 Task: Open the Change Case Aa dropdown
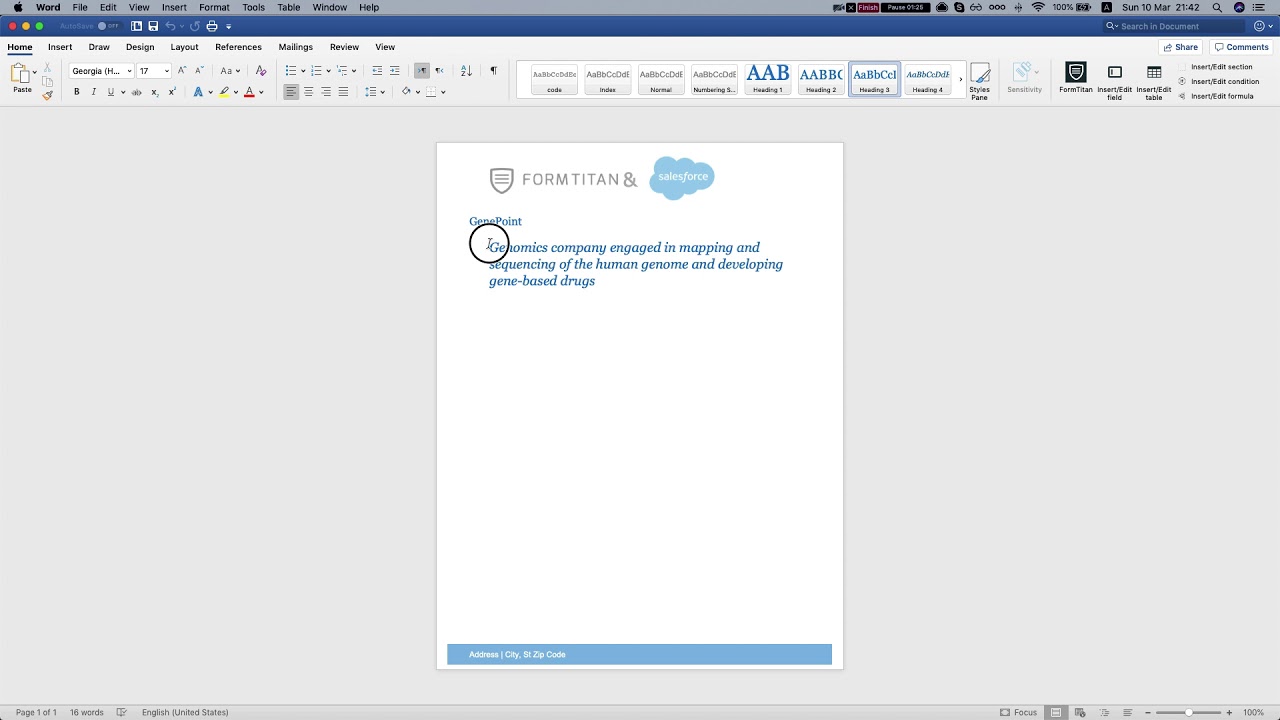click(x=231, y=71)
